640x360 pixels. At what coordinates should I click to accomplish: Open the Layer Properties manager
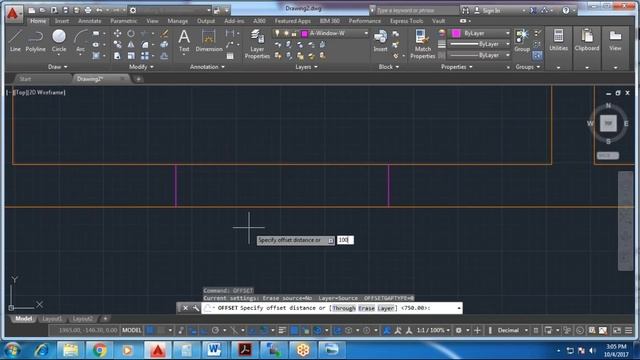click(x=257, y=44)
